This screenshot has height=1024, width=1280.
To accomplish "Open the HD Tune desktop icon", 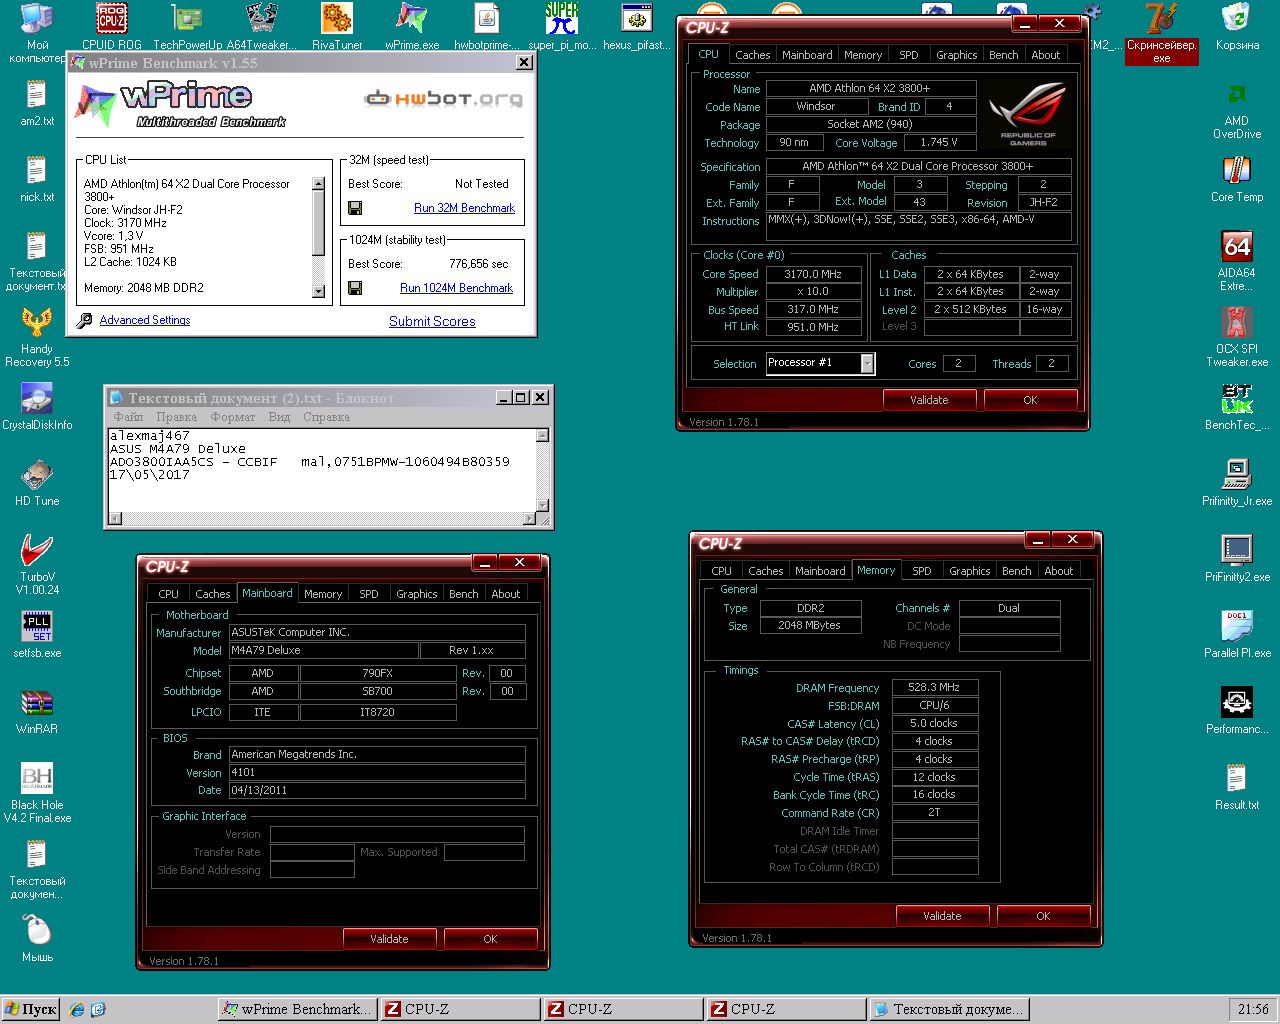I will tap(37, 482).
